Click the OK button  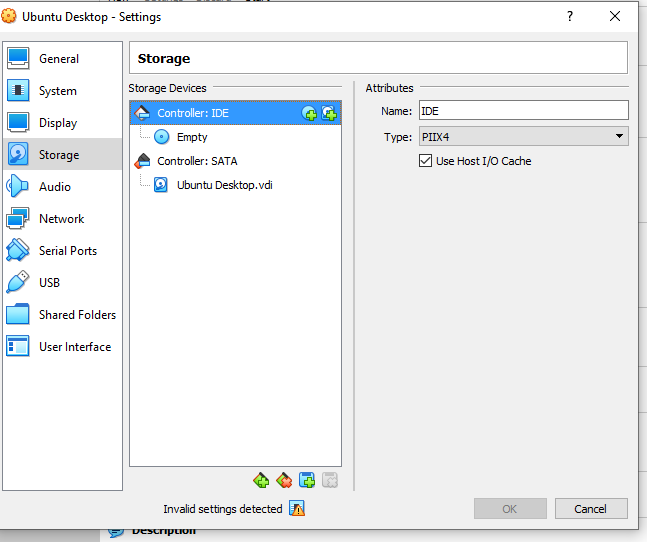510,509
